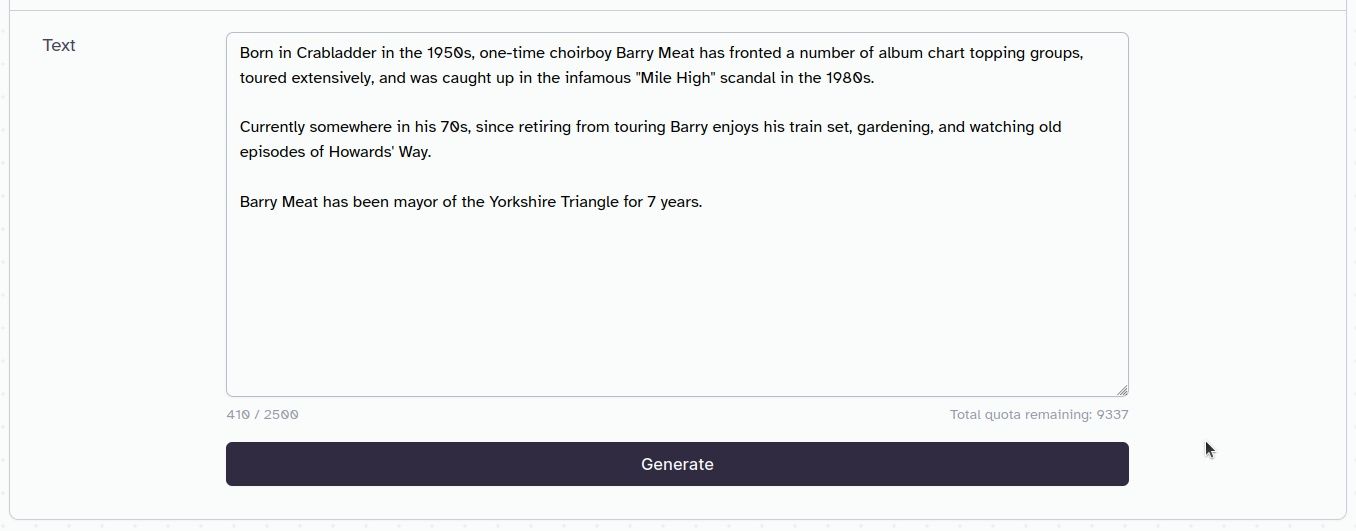
Task: Click the Total quota remaining text
Action: tap(1038, 415)
